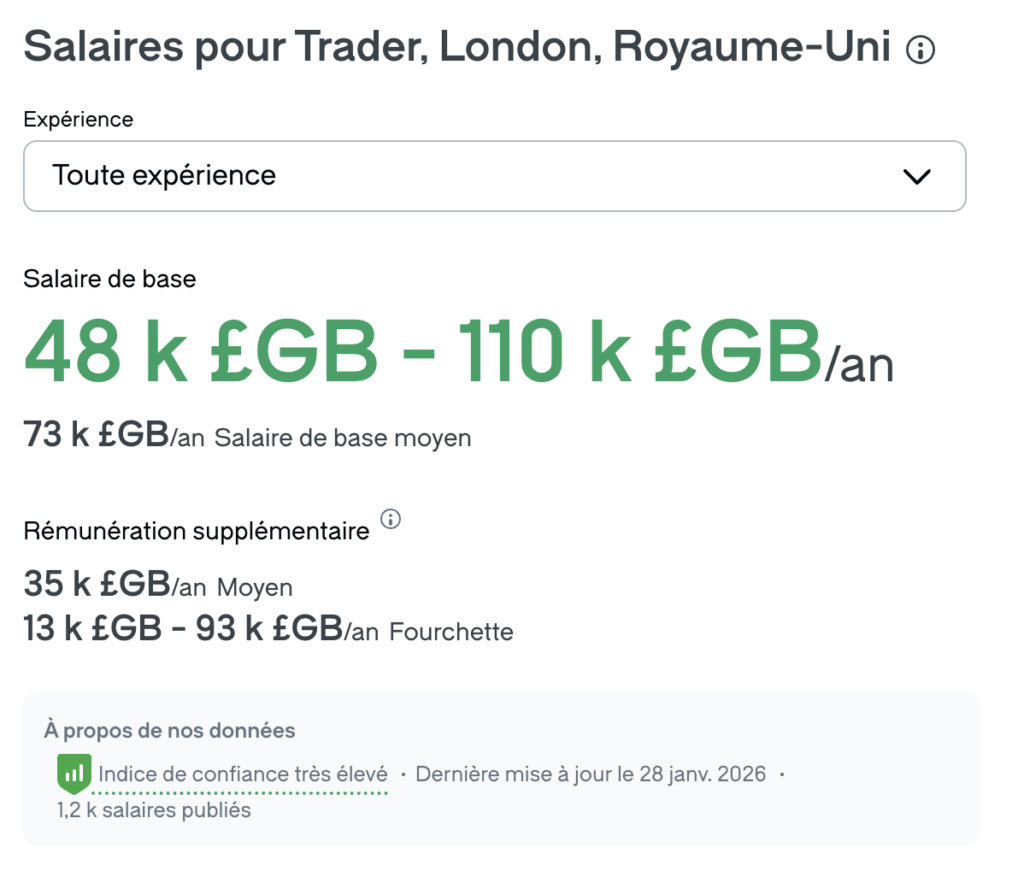The image size is (1024, 877).
Task: Click the Moyen label beside 35 k
Action: click(255, 587)
